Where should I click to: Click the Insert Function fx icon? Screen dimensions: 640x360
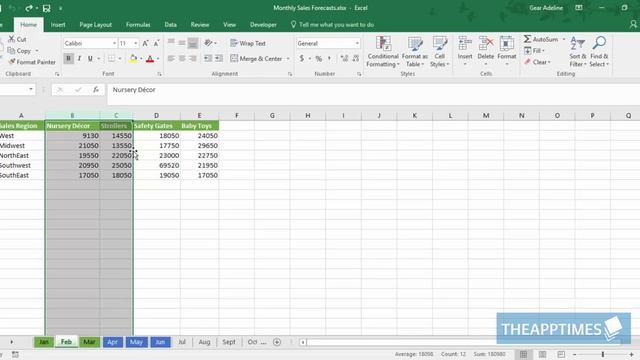[96, 89]
